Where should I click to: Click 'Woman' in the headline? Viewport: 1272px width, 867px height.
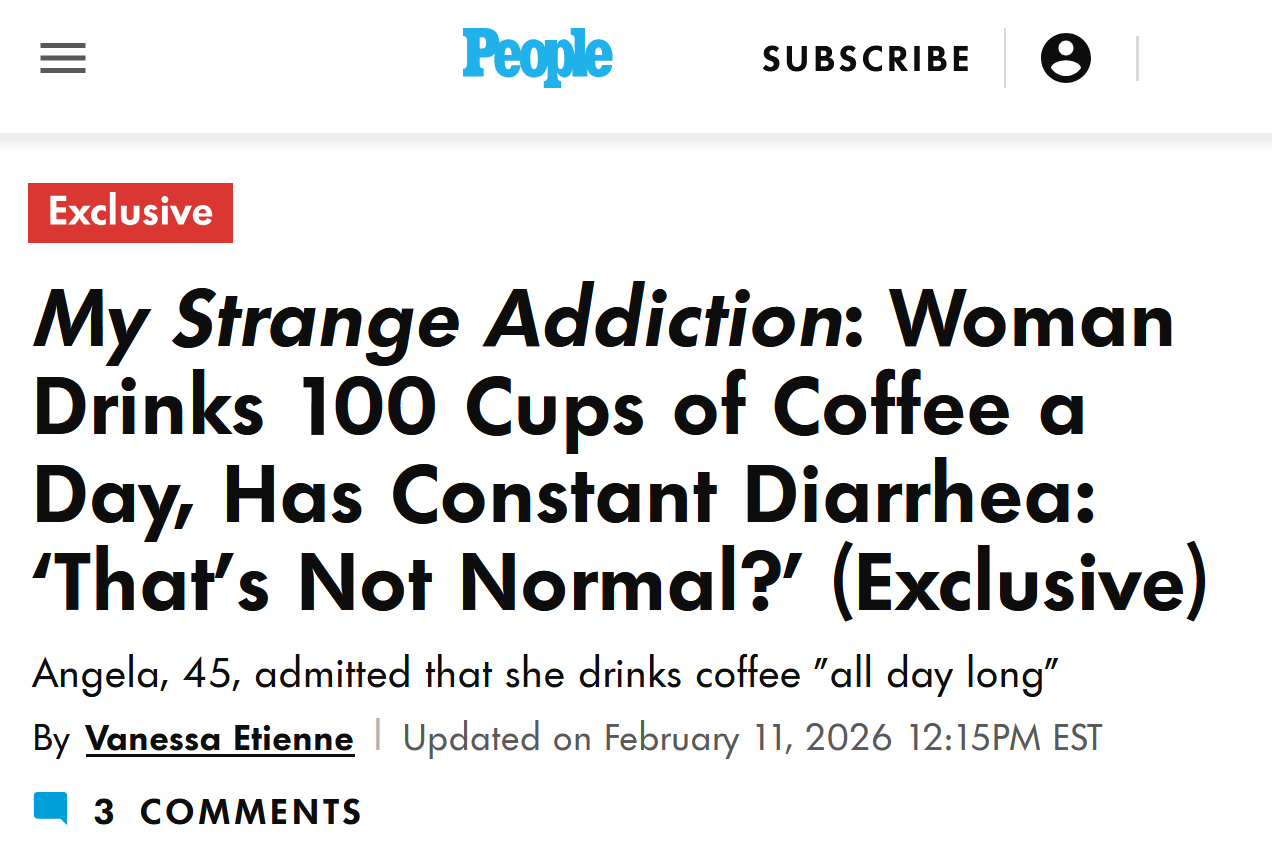pyautogui.click(x=1032, y=320)
